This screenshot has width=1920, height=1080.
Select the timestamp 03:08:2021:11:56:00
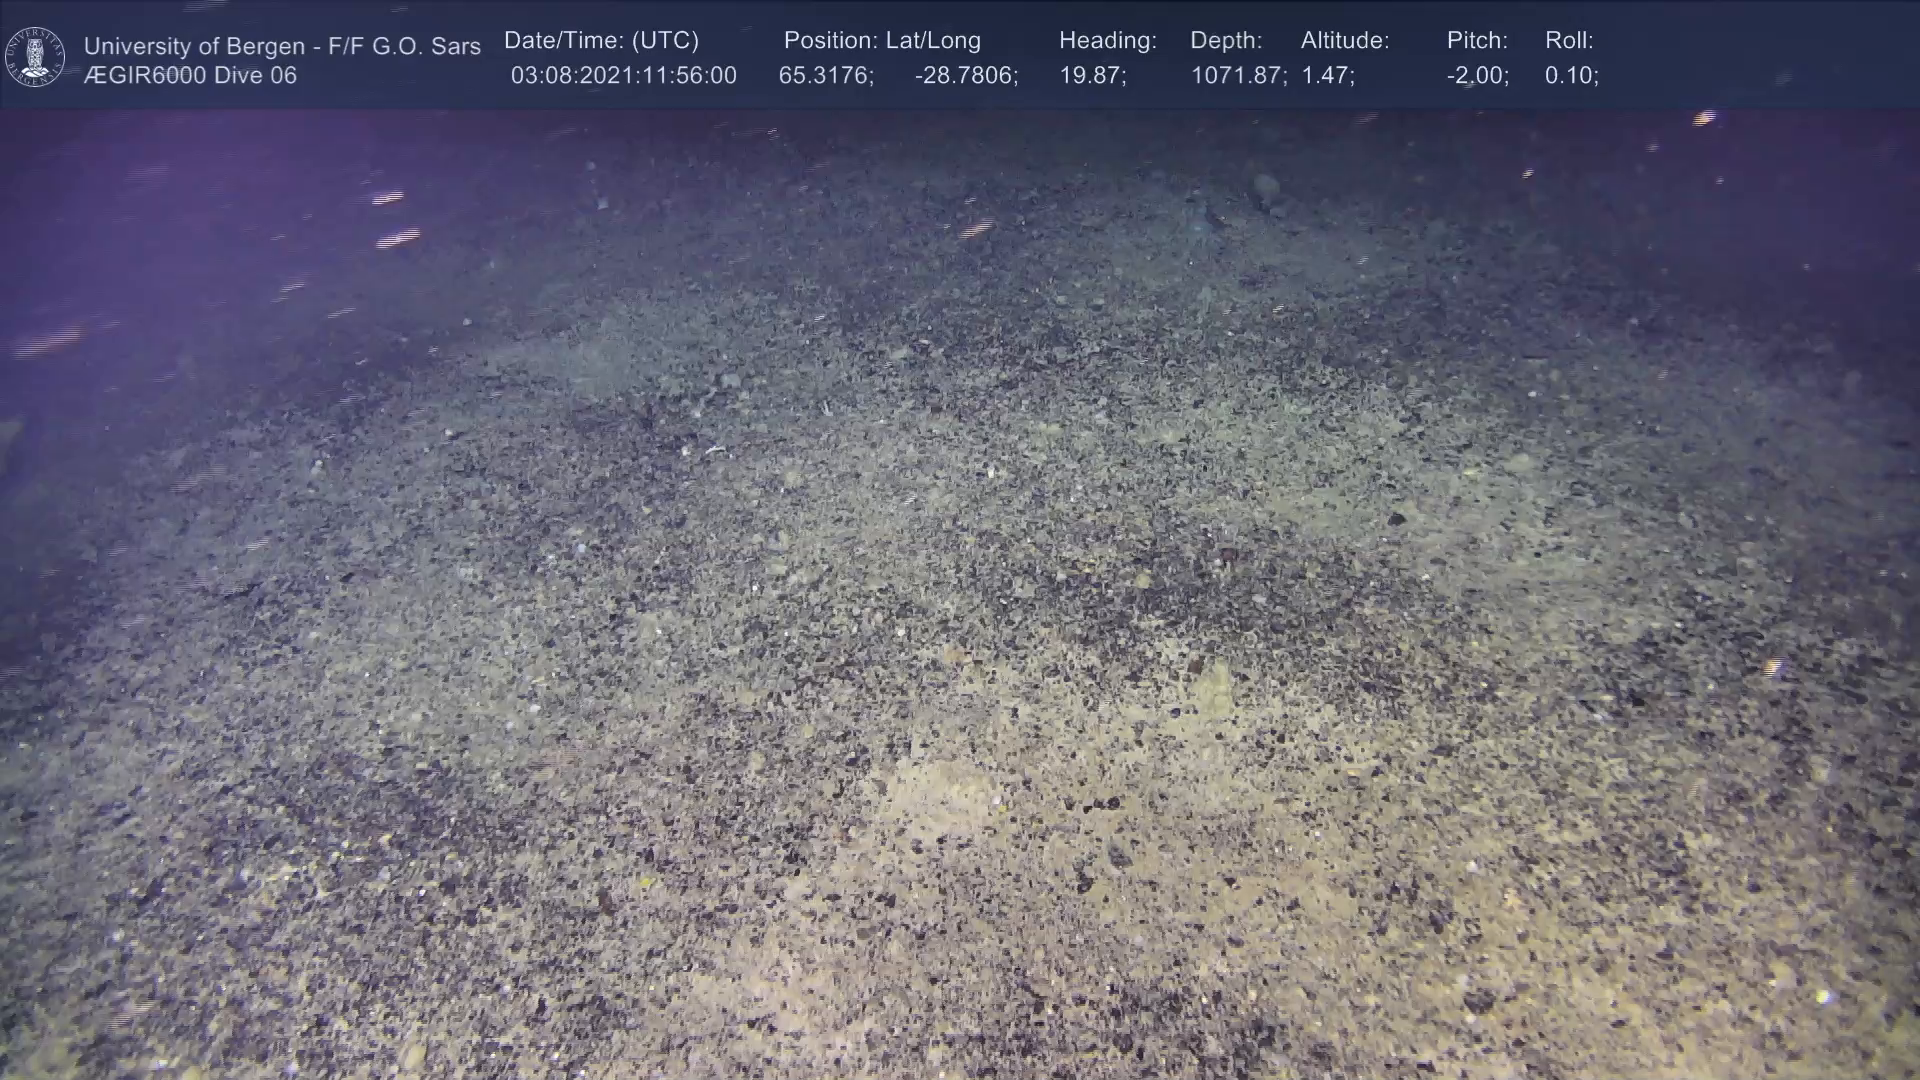623,76
